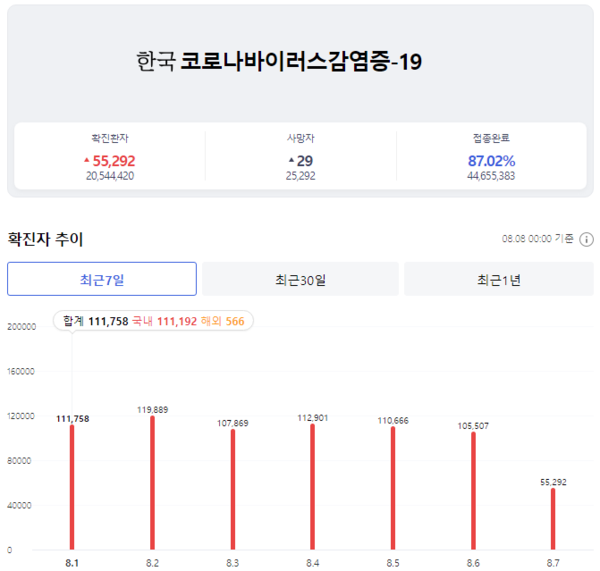Select the 8.3 bar showing 107,869

pyautogui.click(x=233, y=489)
